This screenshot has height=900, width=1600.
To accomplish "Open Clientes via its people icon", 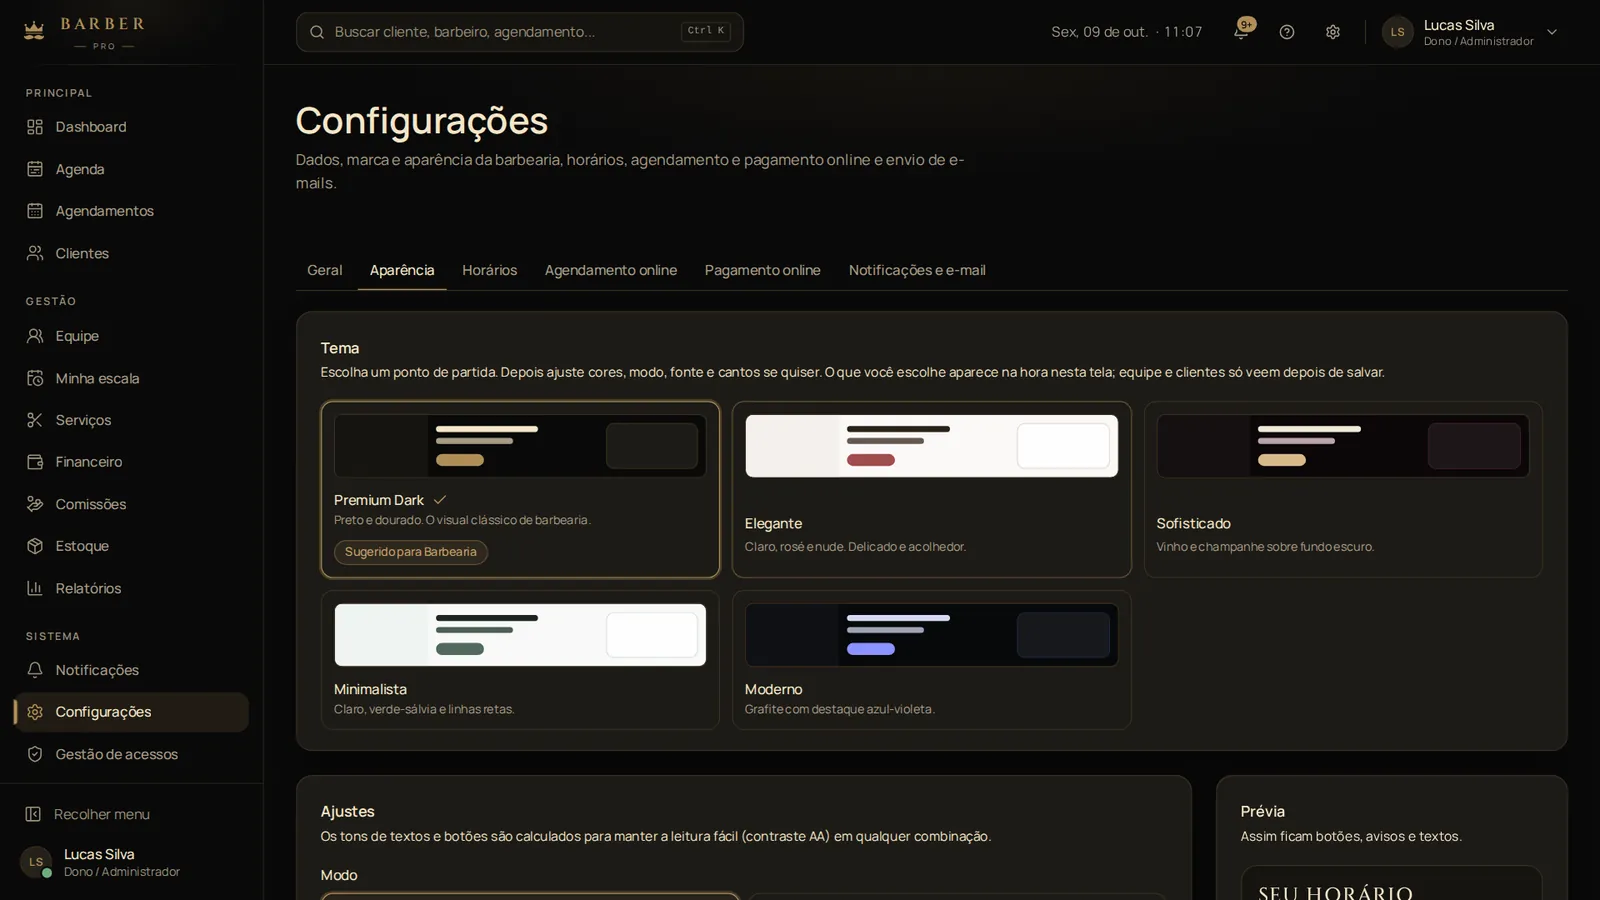I will 35,253.
